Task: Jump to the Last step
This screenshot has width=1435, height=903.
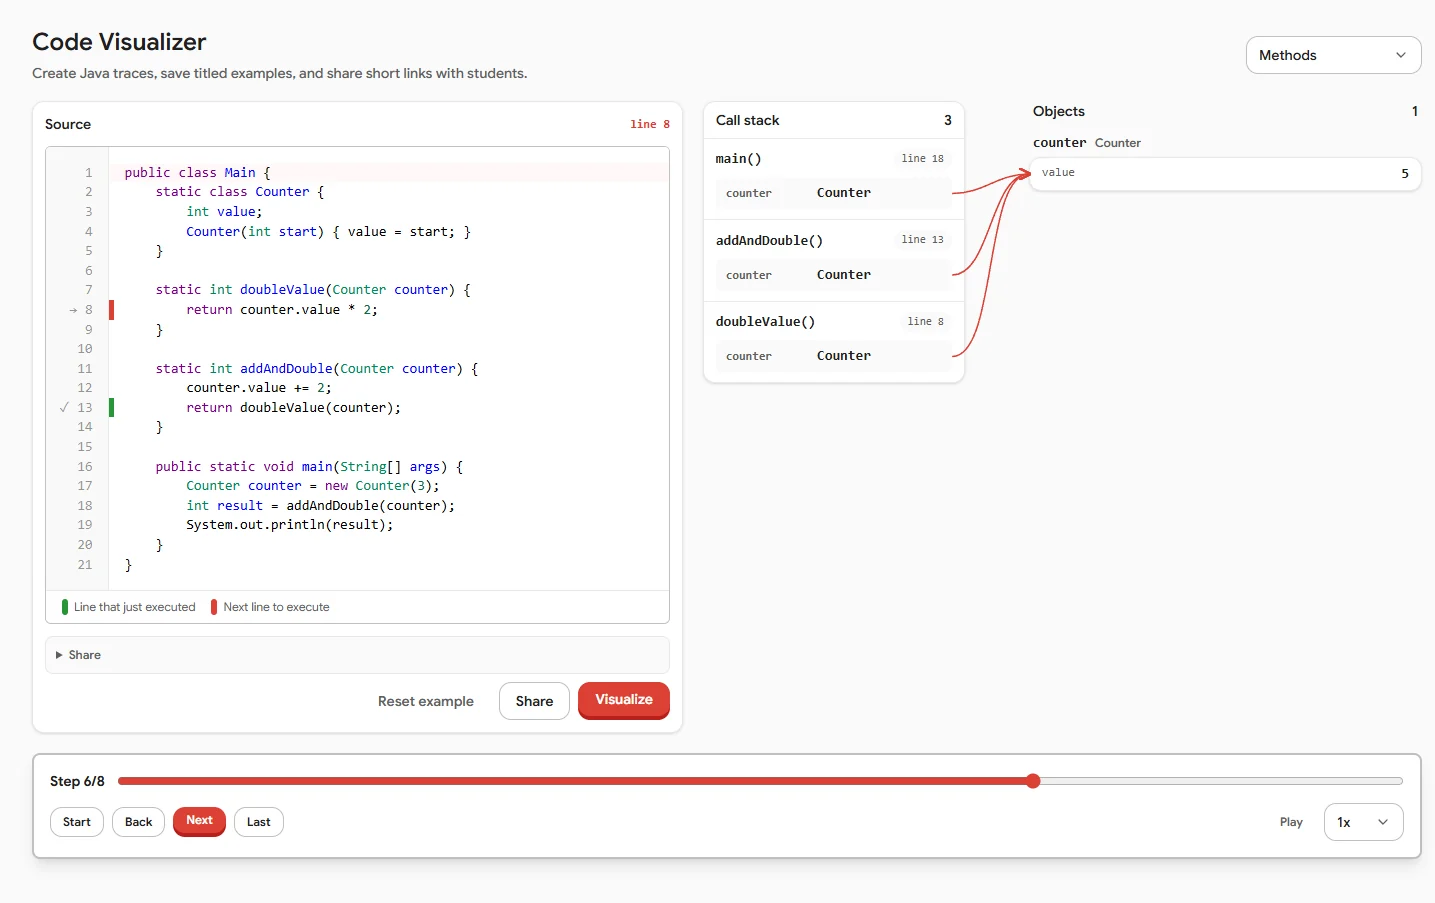Action: (259, 822)
